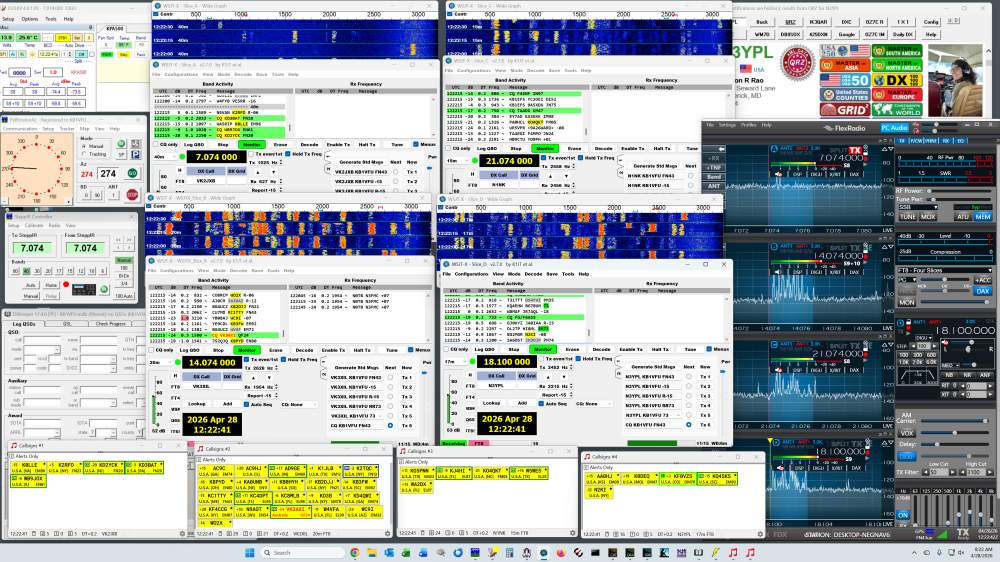The height and width of the screenshot is (562, 1000).
Task: Open Options menu in DDUtil
Action: click(x=30, y=19)
